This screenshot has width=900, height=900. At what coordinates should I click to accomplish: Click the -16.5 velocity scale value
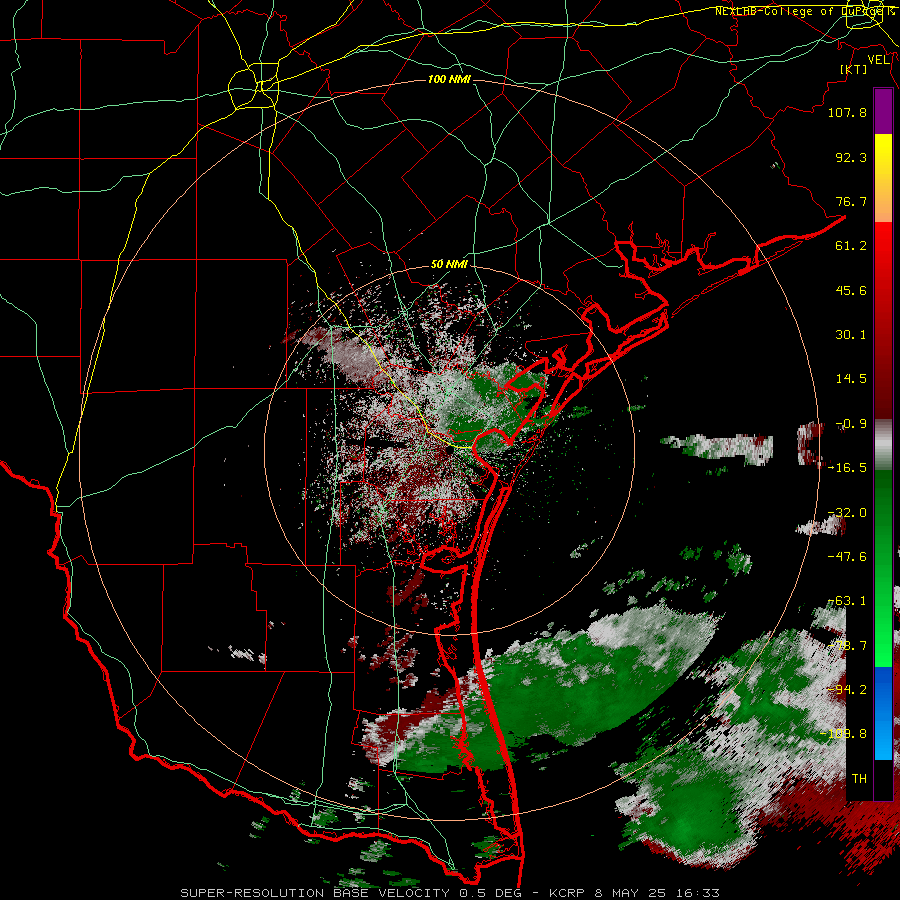tap(847, 468)
